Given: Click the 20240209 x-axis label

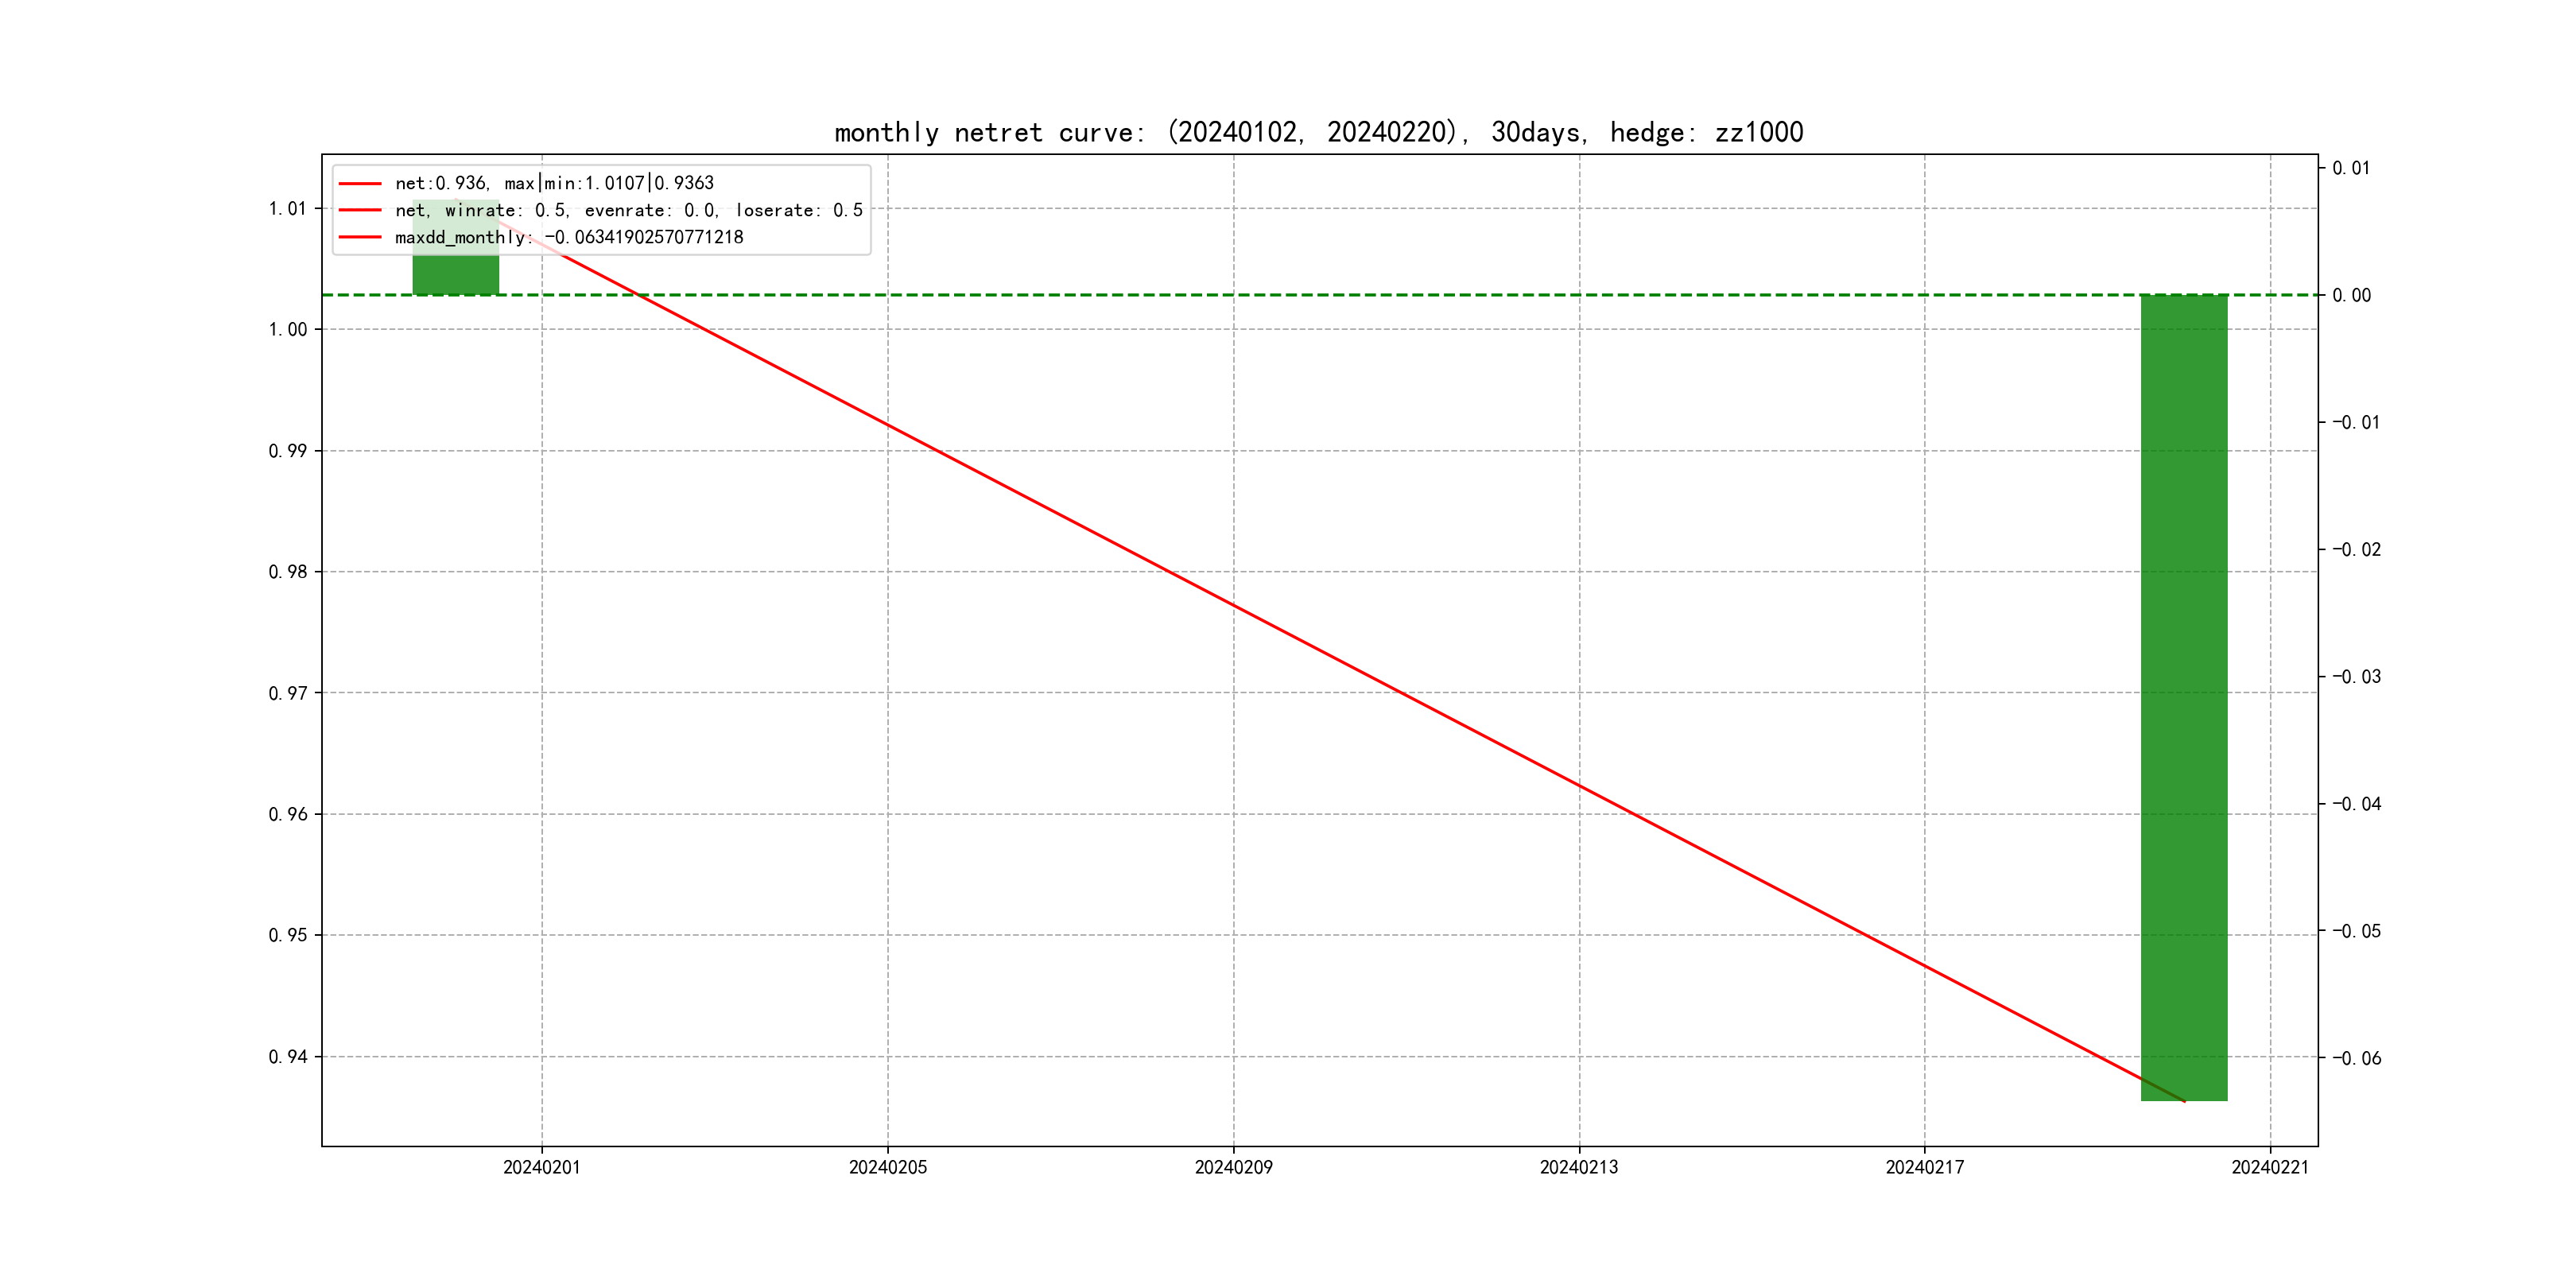Looking at the screenshot, I should (1233, 1167).
